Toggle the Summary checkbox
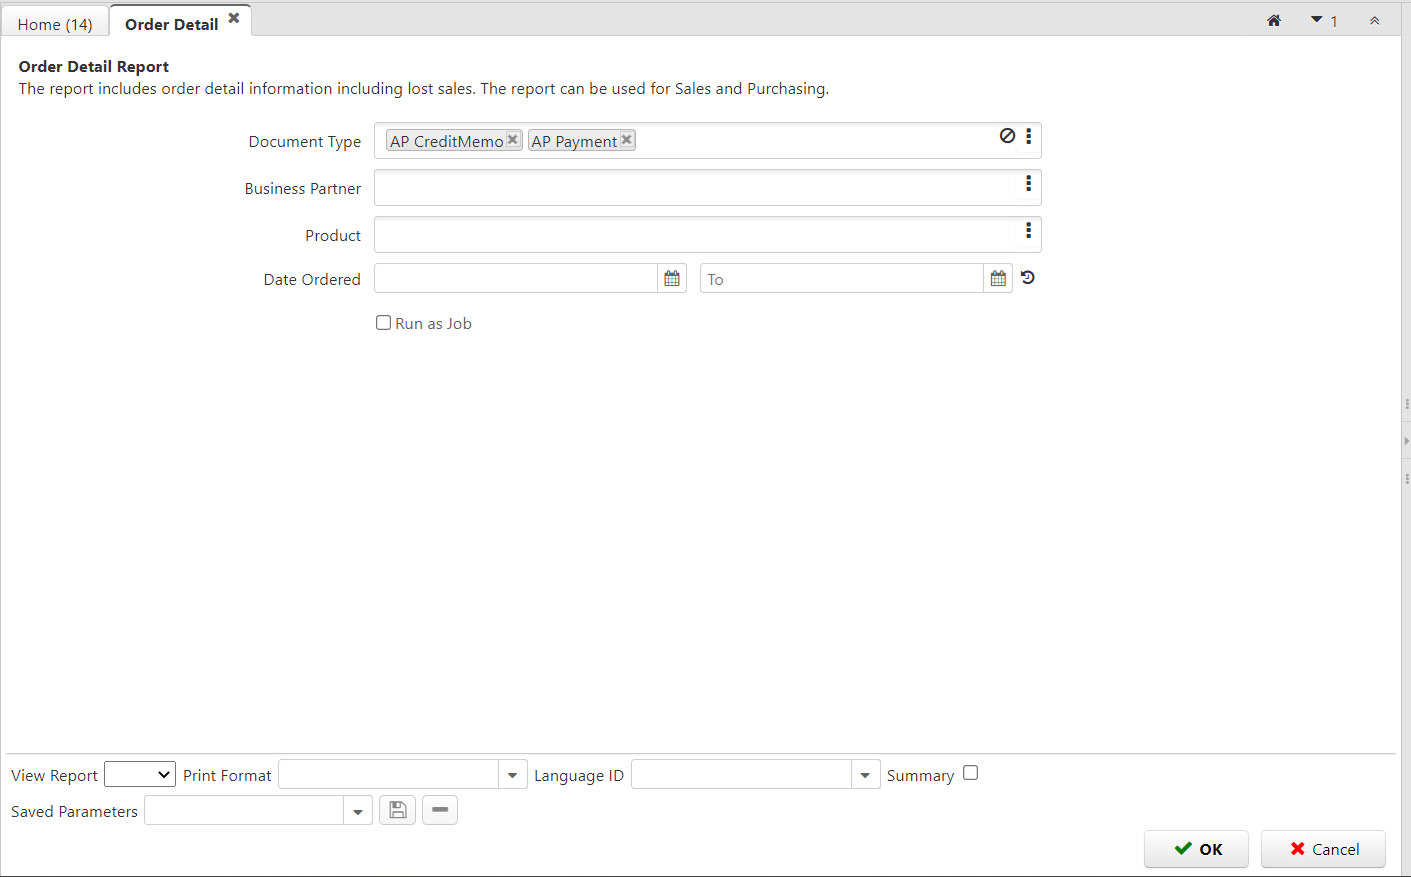The width and height of the screenshot is (1411, 877). 970,773
